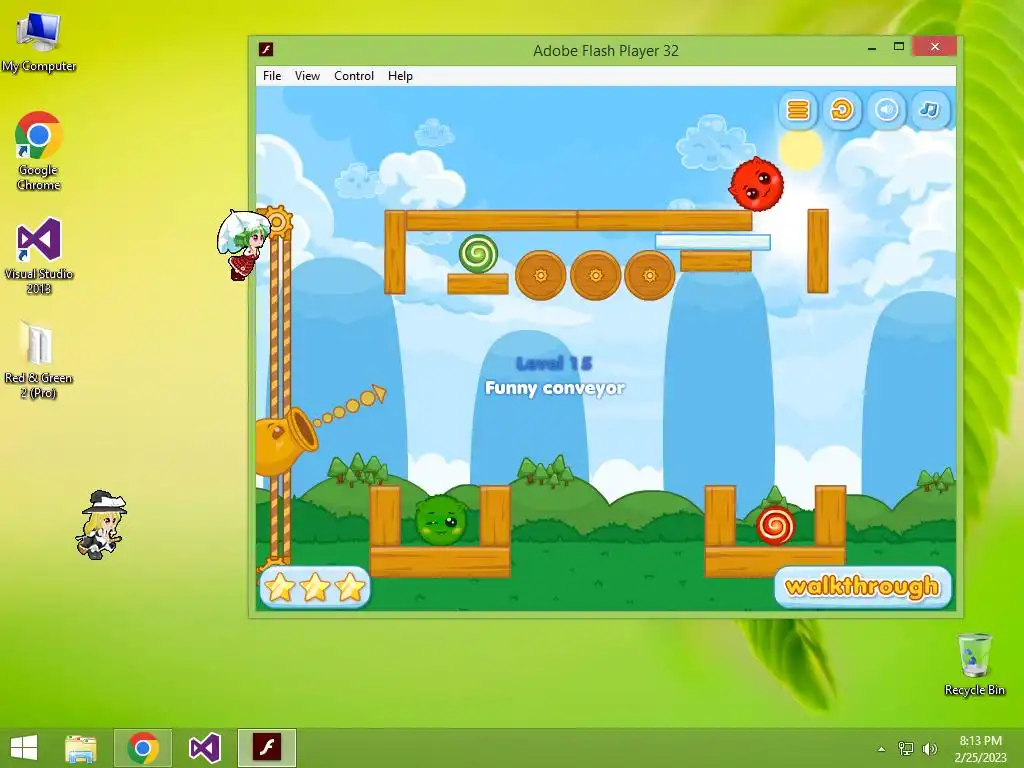1024x768 pixels.
Task: Click the red fuzzy ball character
Action: click(x=756, y=184)
